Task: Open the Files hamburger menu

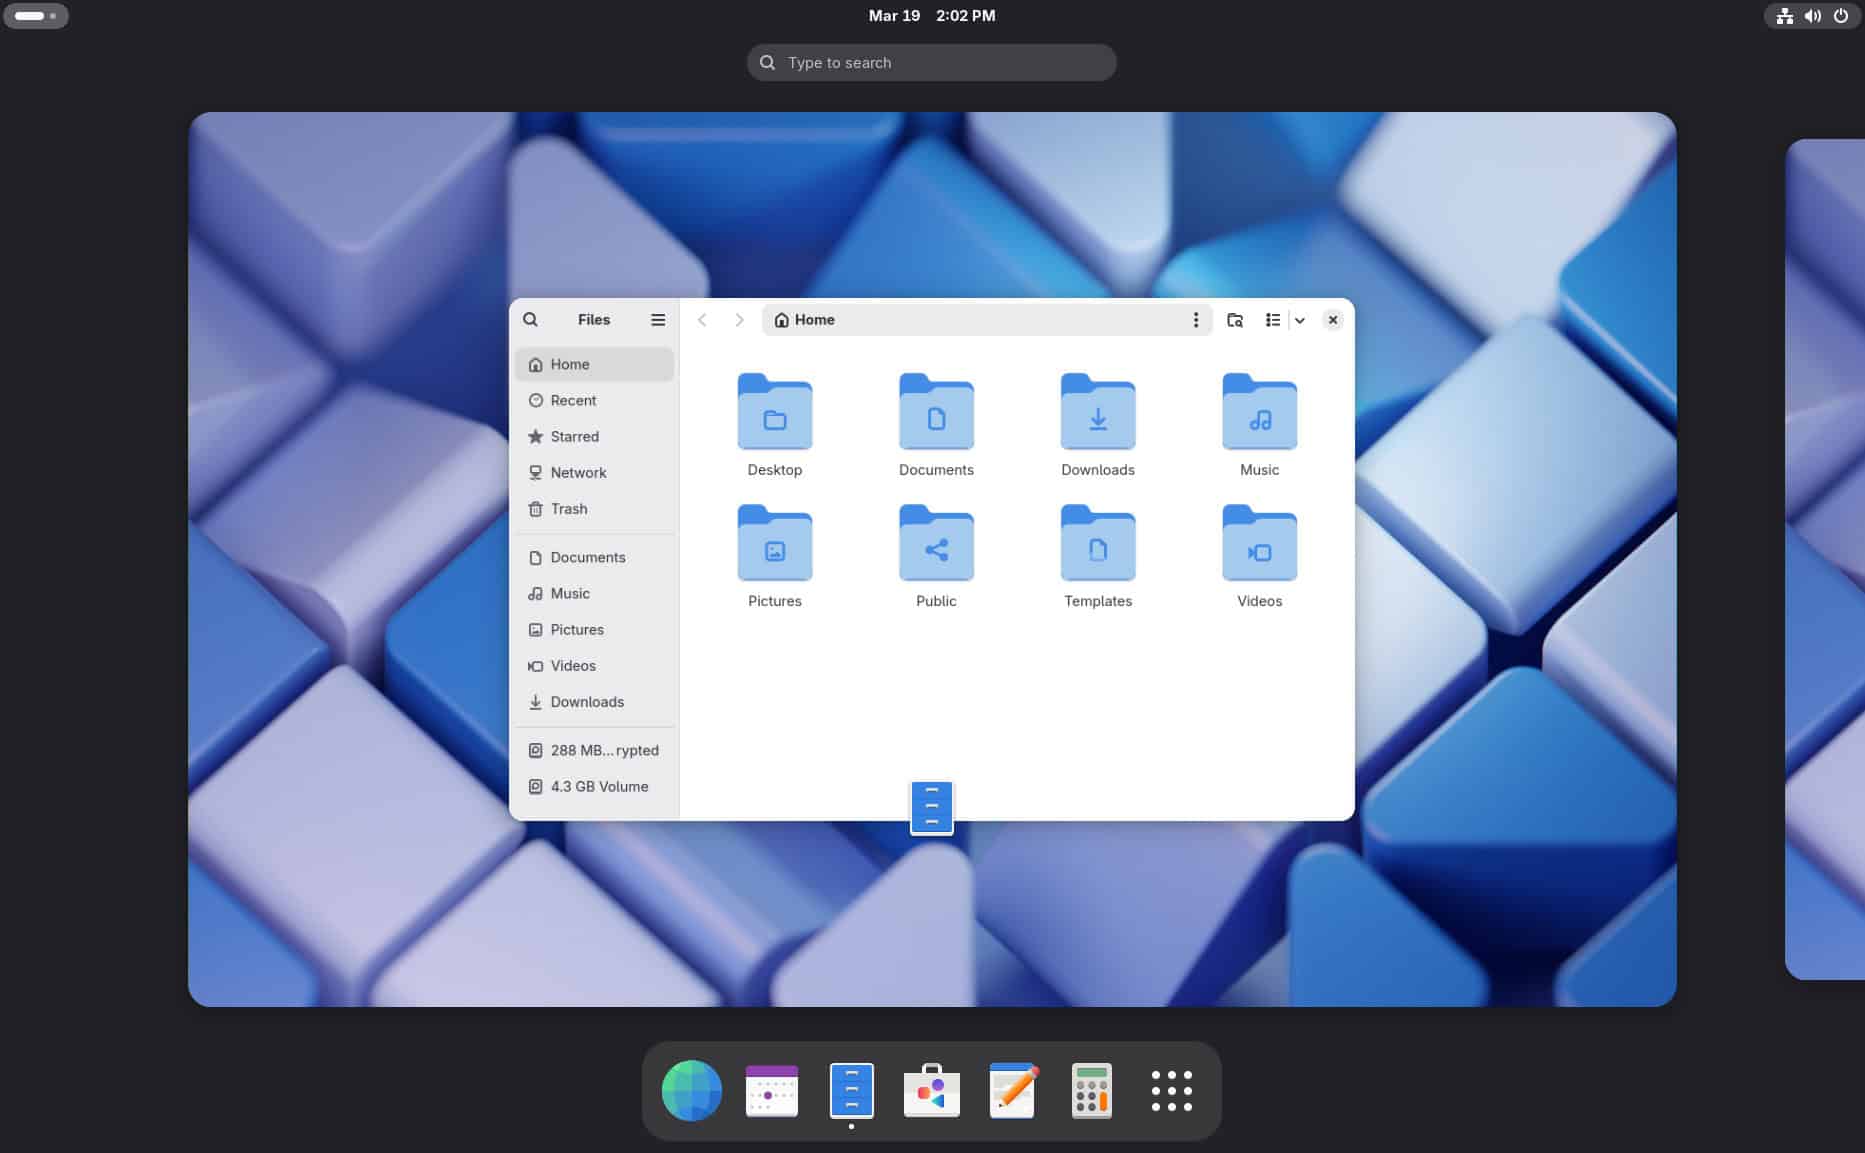Action: [x=658, y=319]
